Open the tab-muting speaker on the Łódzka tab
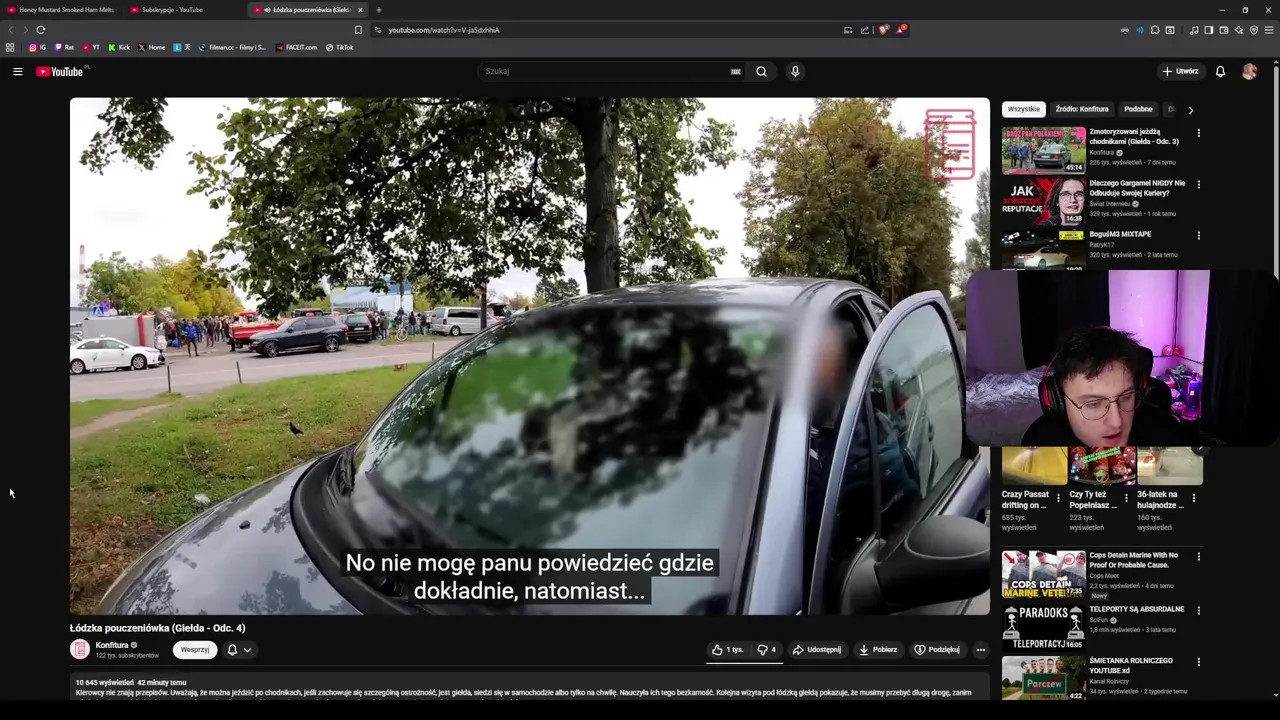 coord(268,10)
